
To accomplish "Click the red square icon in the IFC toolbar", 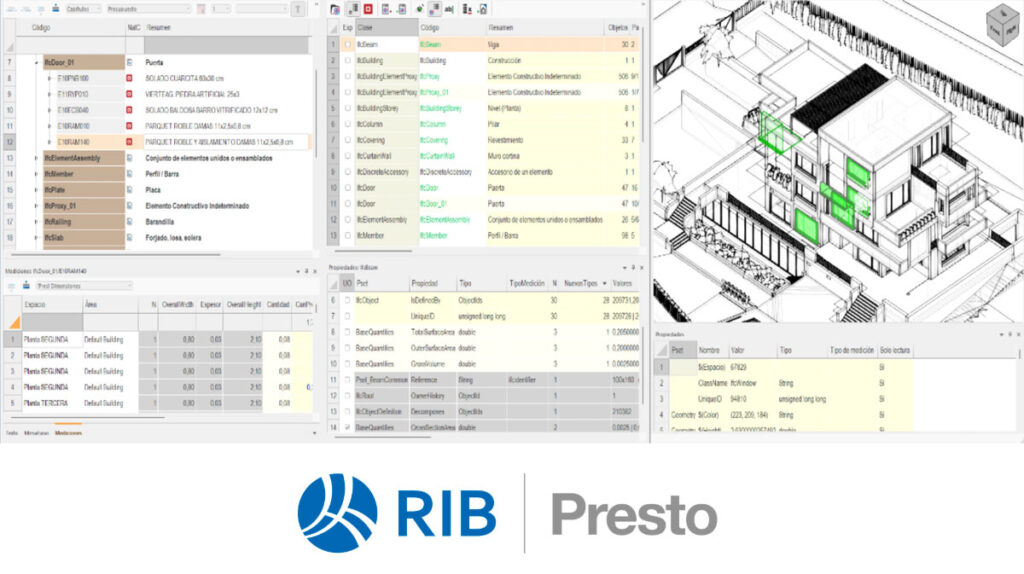I will (x=368, y=9).
